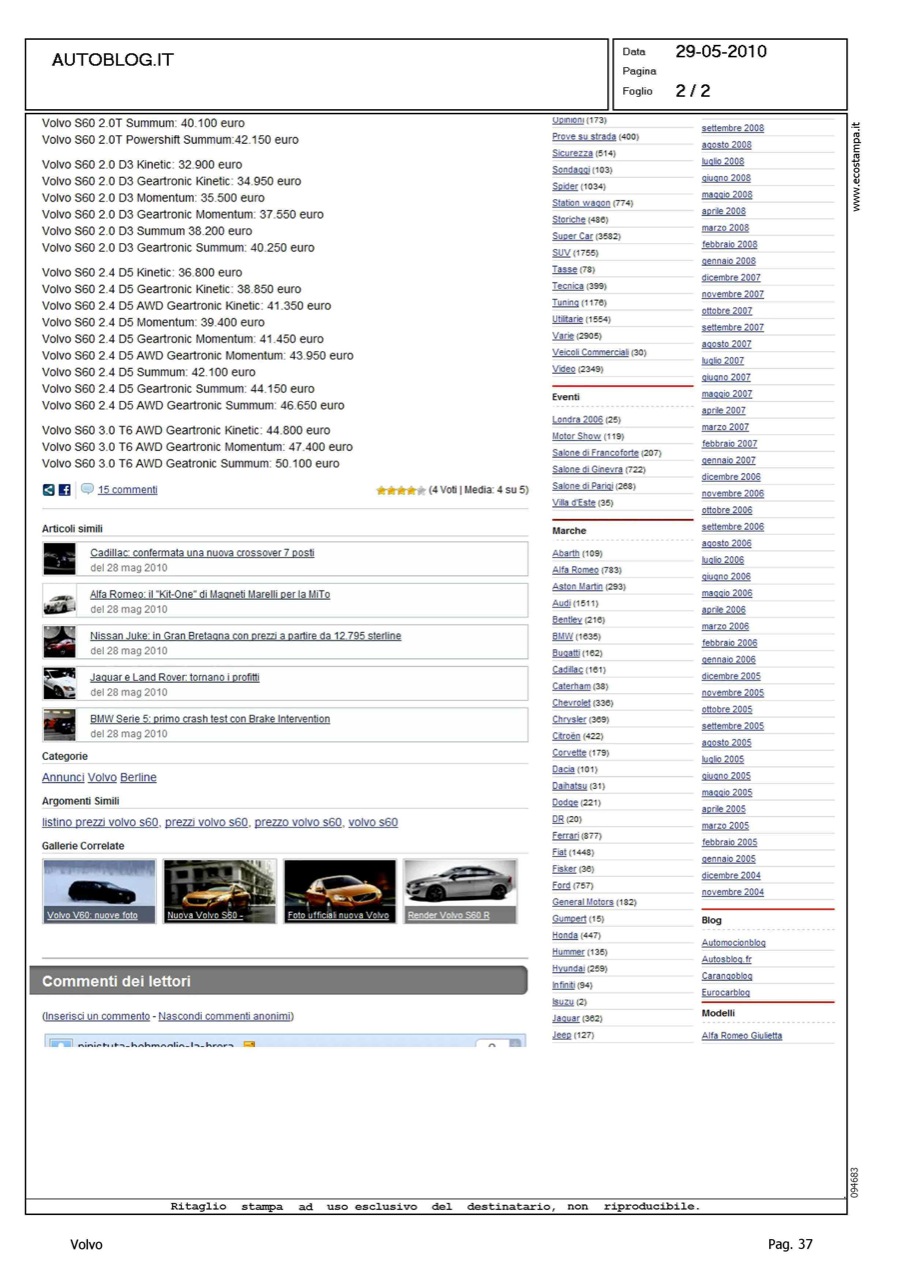912x1280 pixels.
Task: Click the star rating widget
Action: (400, 490)
